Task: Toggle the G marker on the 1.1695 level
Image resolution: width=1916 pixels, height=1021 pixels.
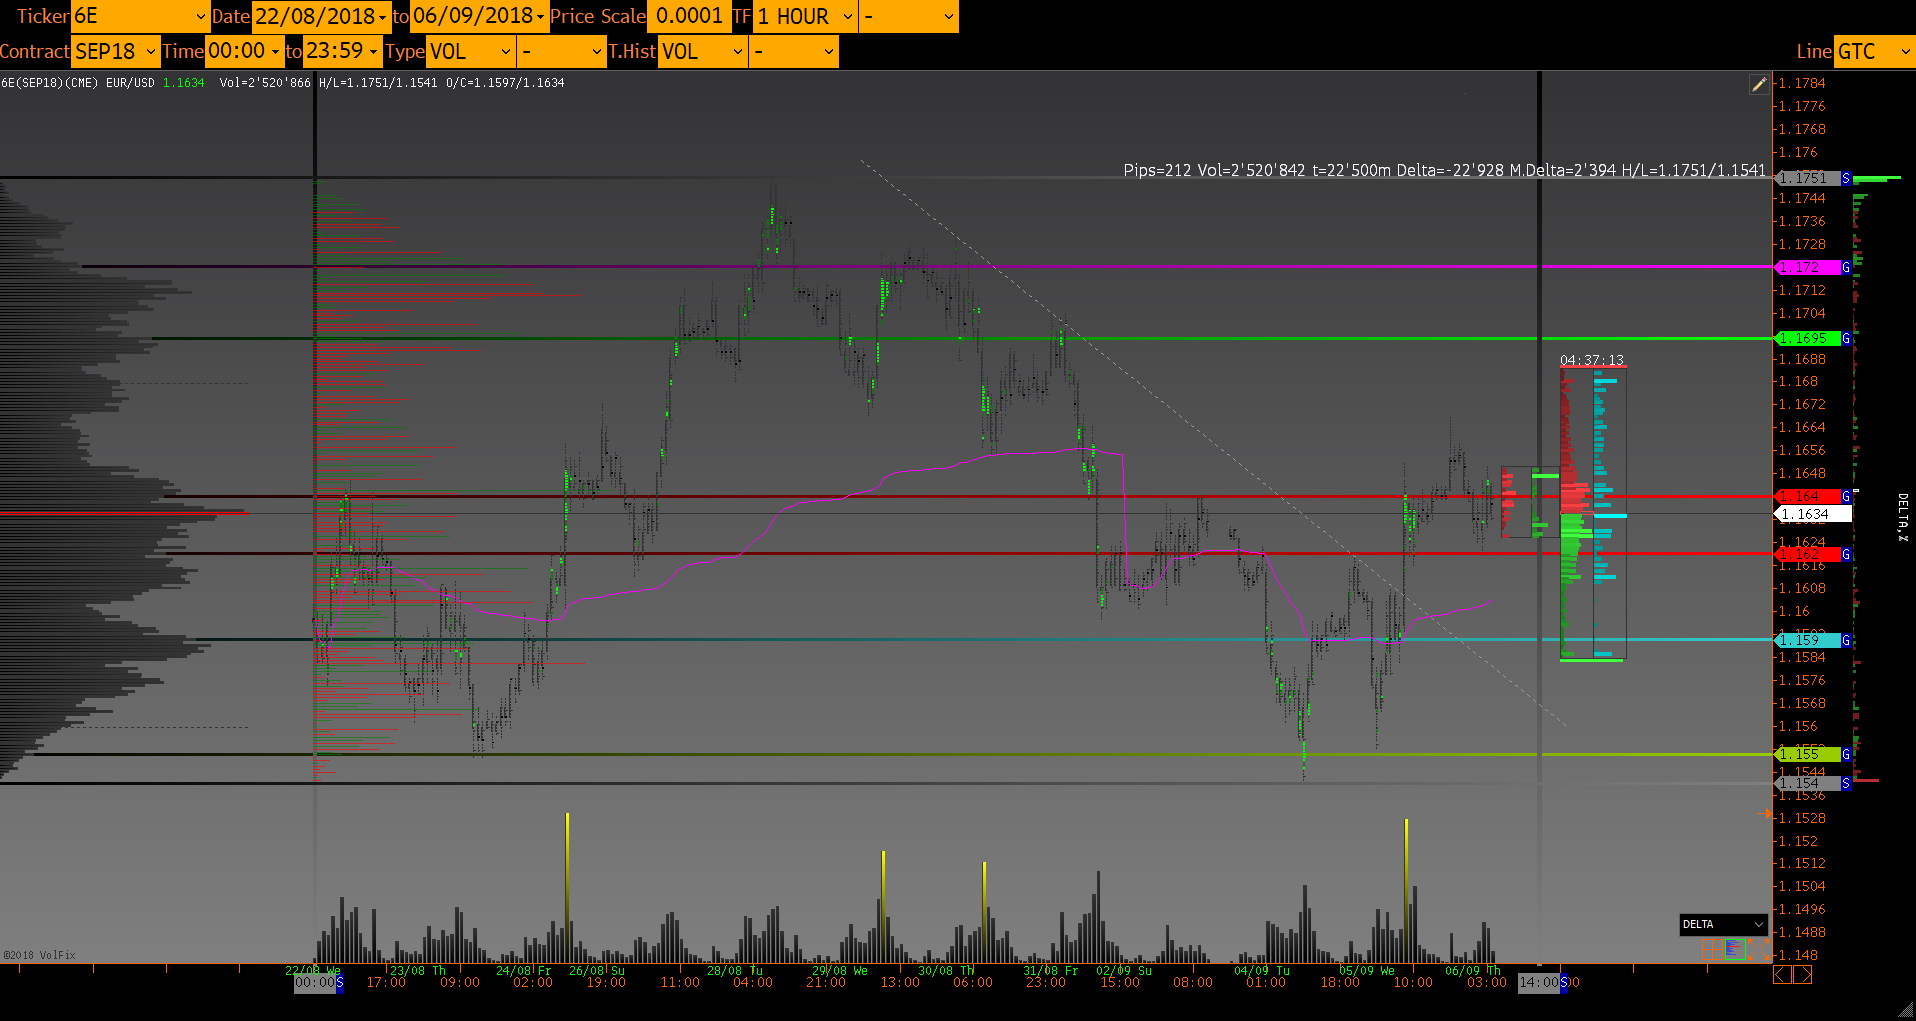Action: click(1846, 339)
